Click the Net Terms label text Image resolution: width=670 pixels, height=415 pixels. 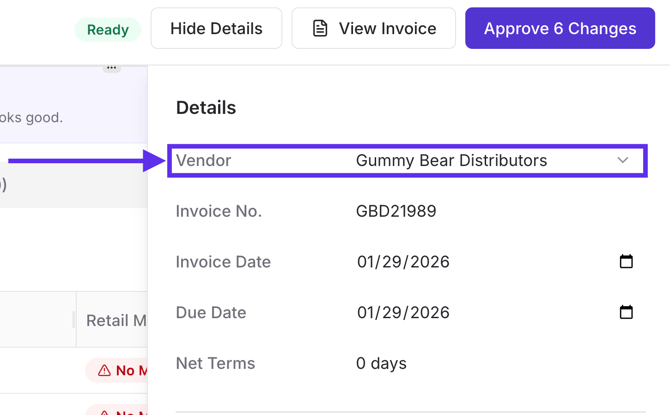tap(215, 363)
